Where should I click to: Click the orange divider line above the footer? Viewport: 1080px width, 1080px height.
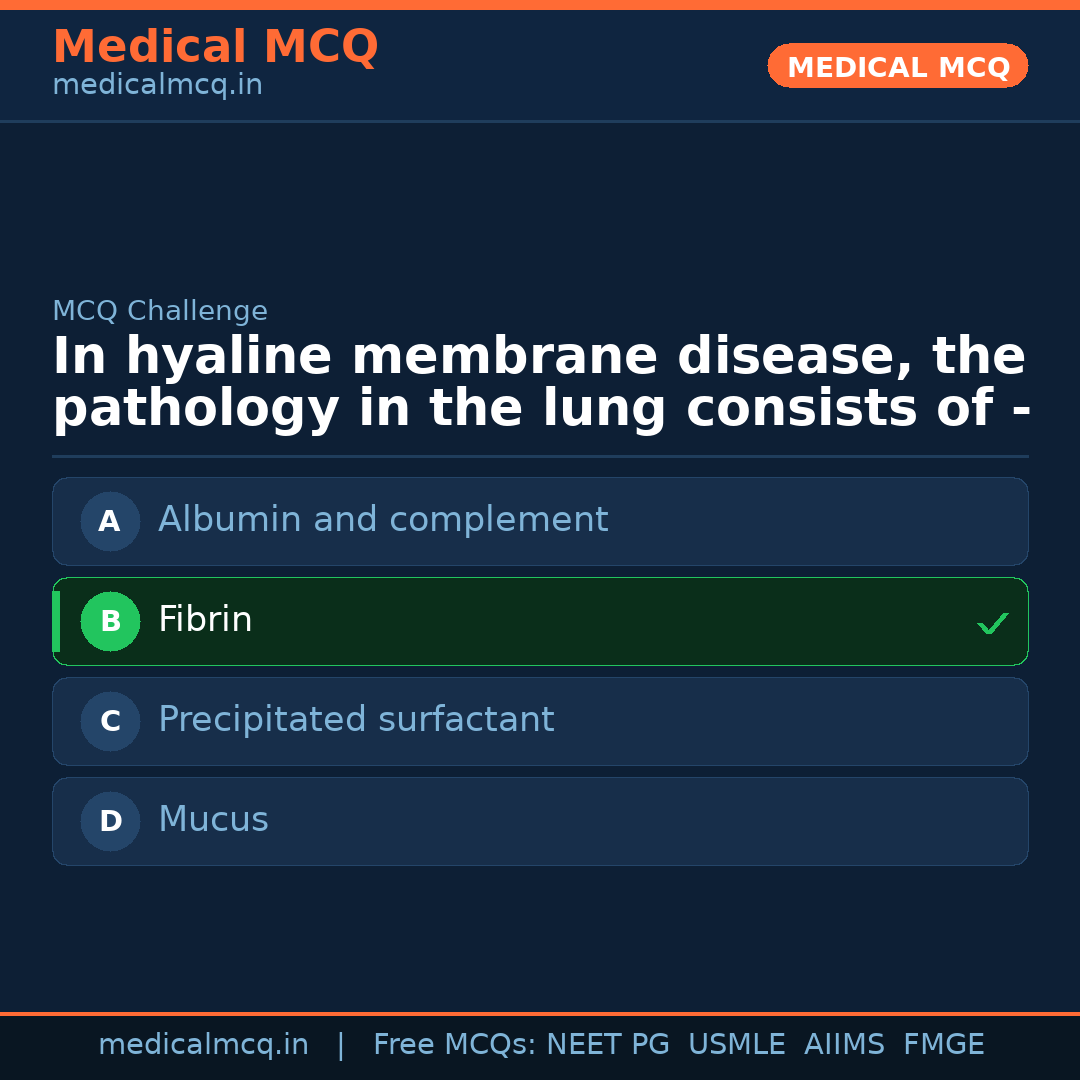tap(540, 1012)
